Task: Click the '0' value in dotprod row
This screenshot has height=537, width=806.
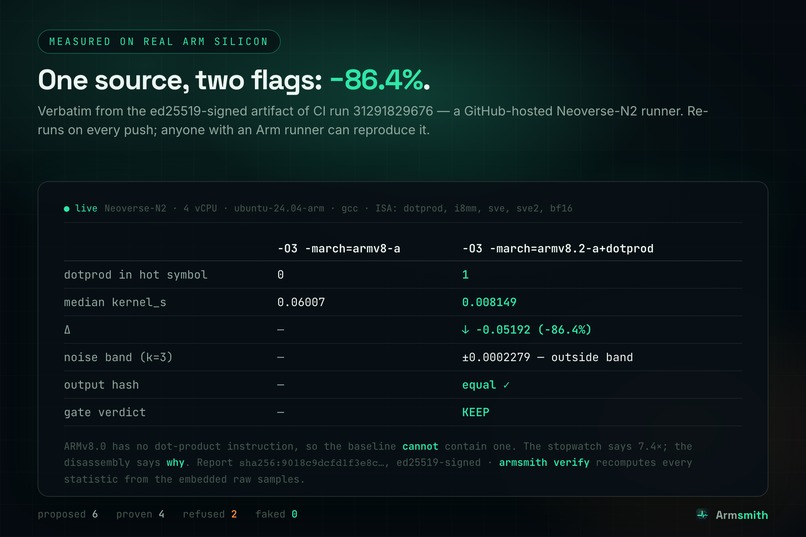Action: (x=281, y=275)
